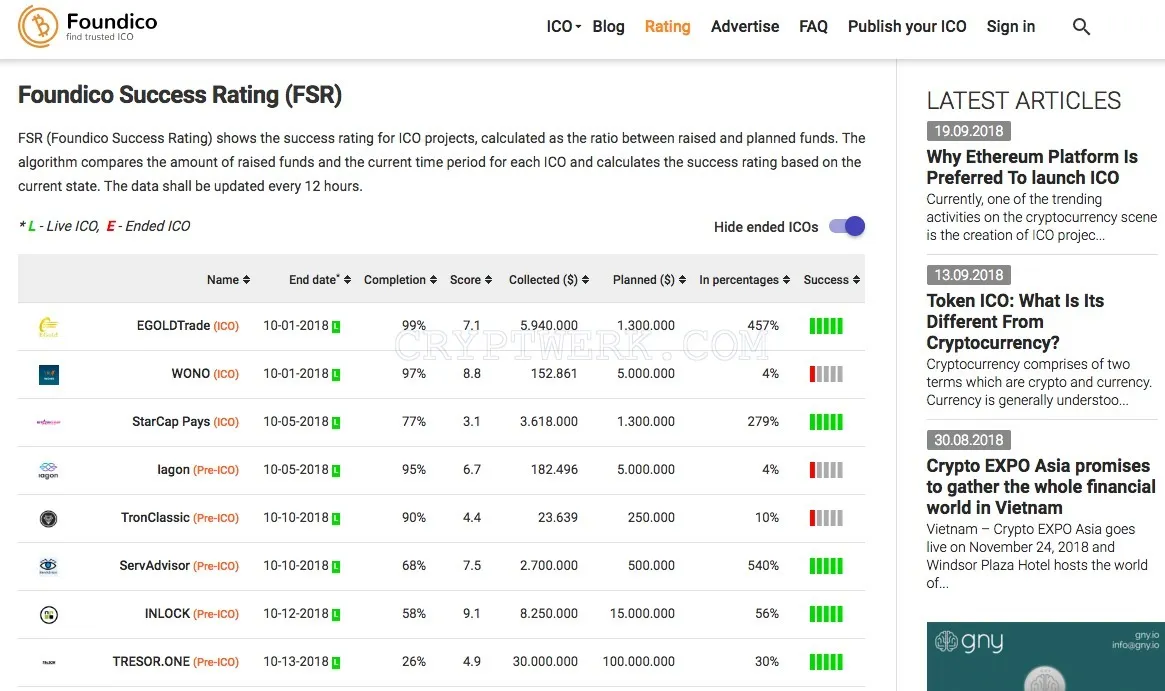Click the EGOLDTrade project logo

pos(48,326)
